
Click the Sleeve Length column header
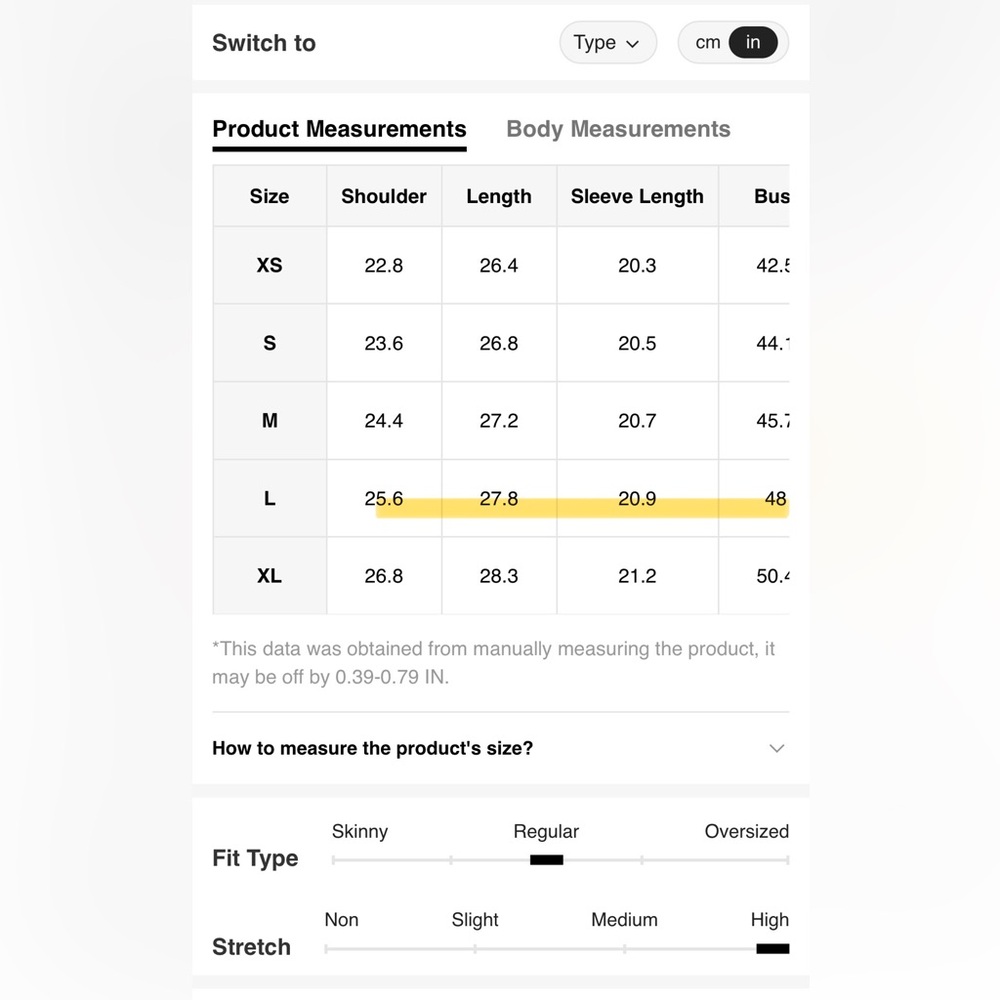[x=637, y=196]
